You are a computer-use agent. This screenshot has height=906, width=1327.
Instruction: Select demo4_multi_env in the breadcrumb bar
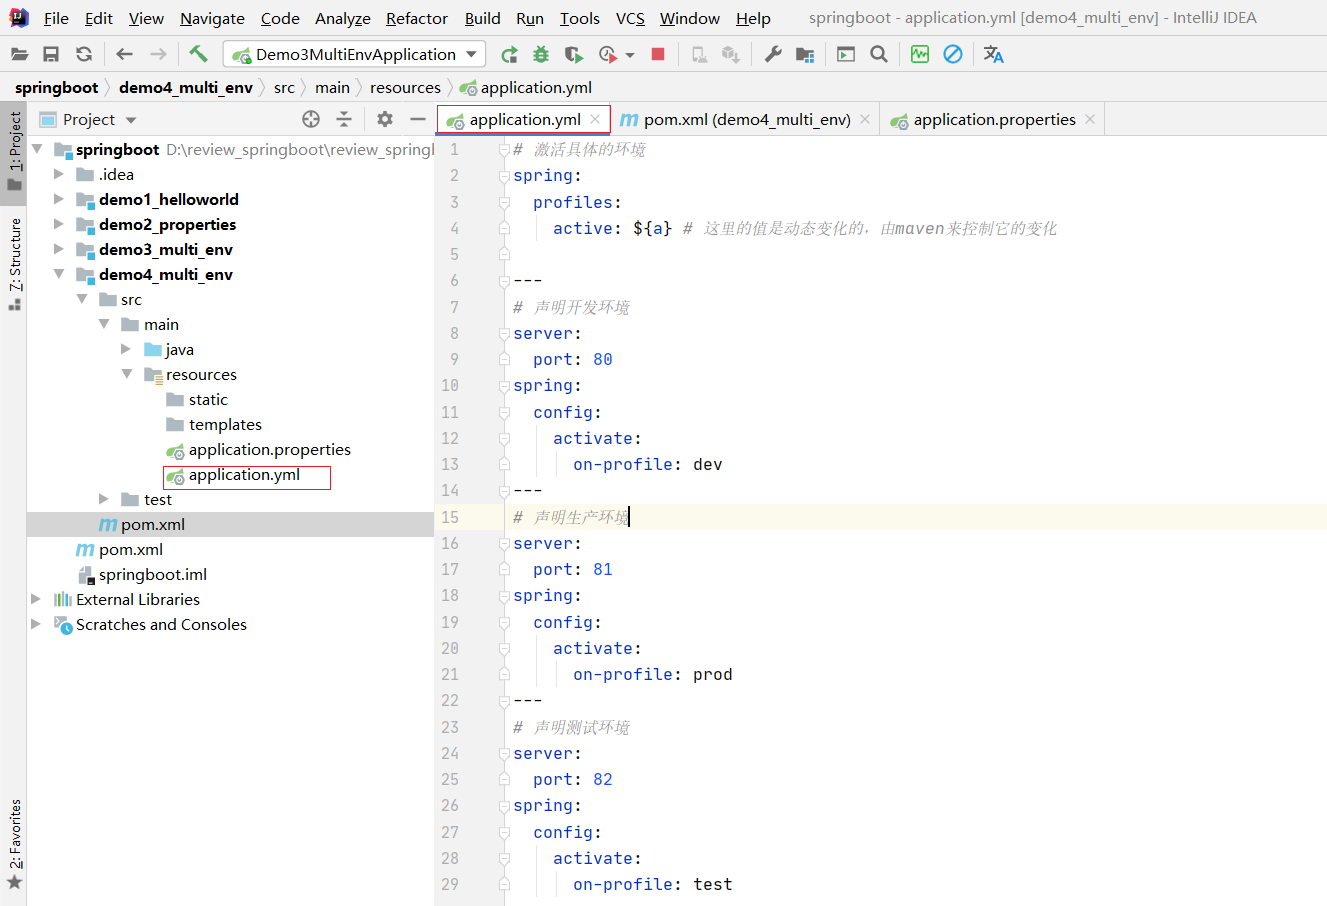pyautogui.click(x=185, y=88)
